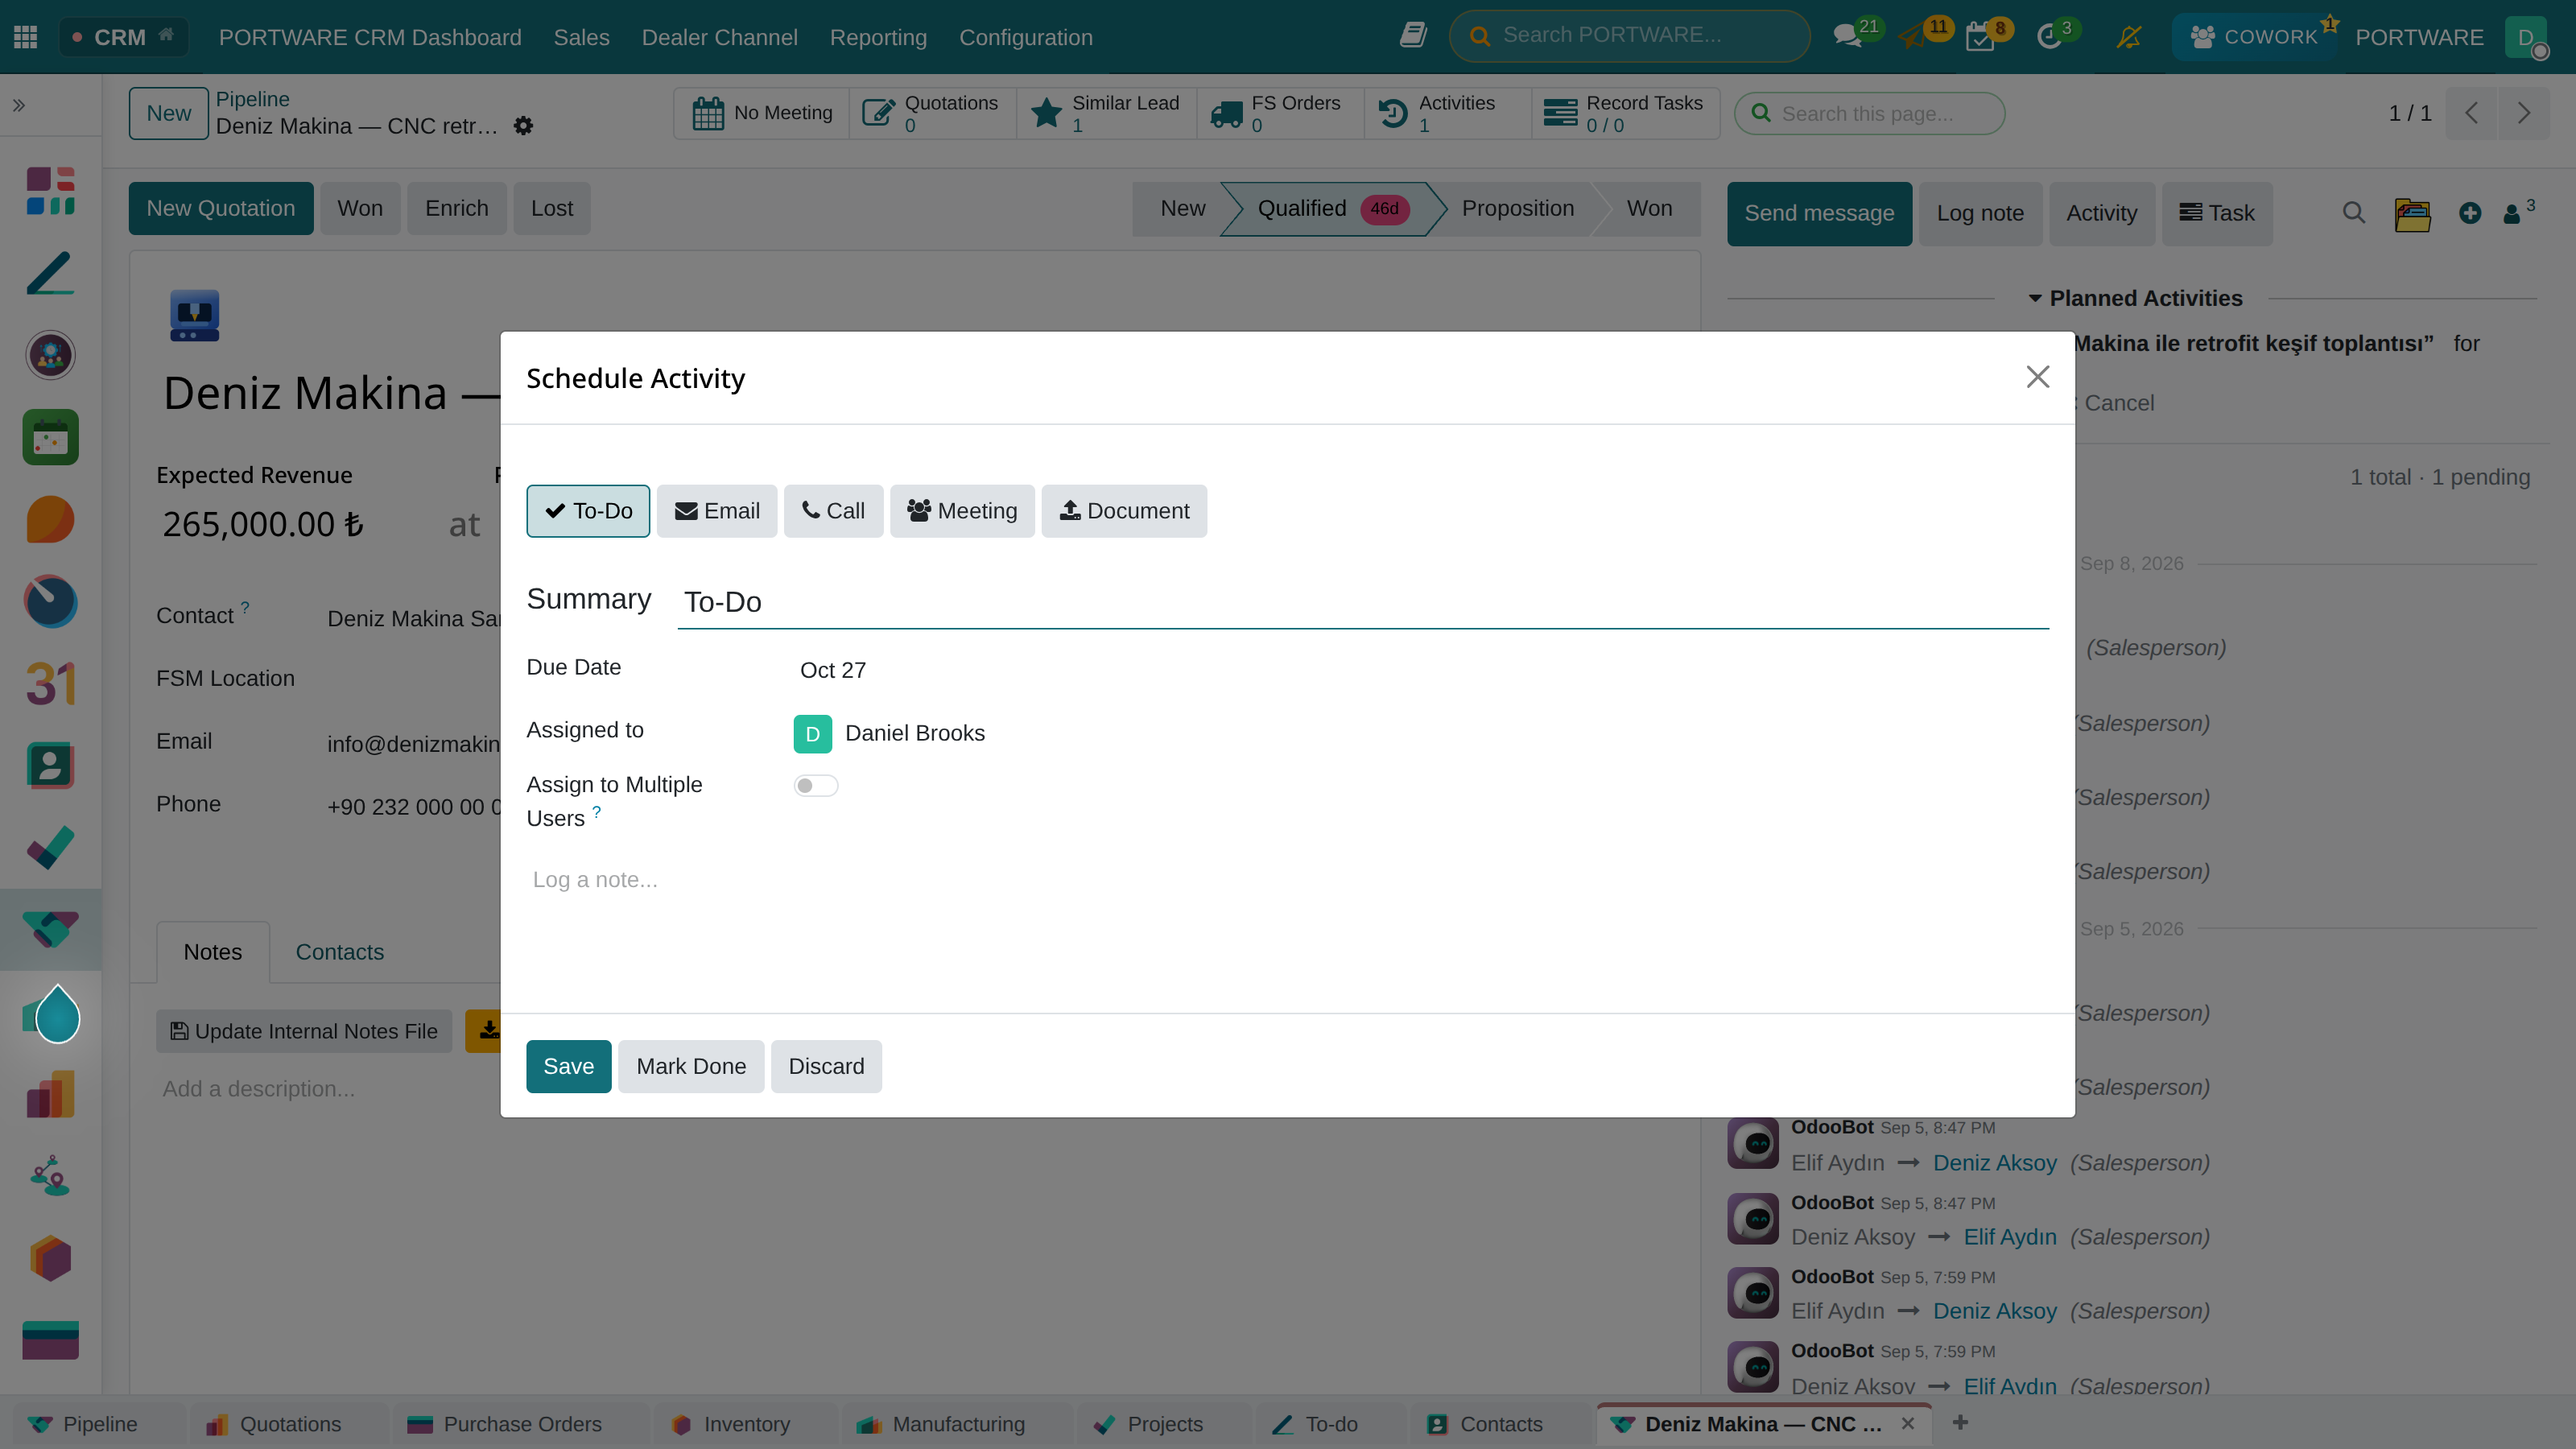Click the Log a note text area
This screenshot has width=2576, height=1449.
click(x=1287, y=880)
